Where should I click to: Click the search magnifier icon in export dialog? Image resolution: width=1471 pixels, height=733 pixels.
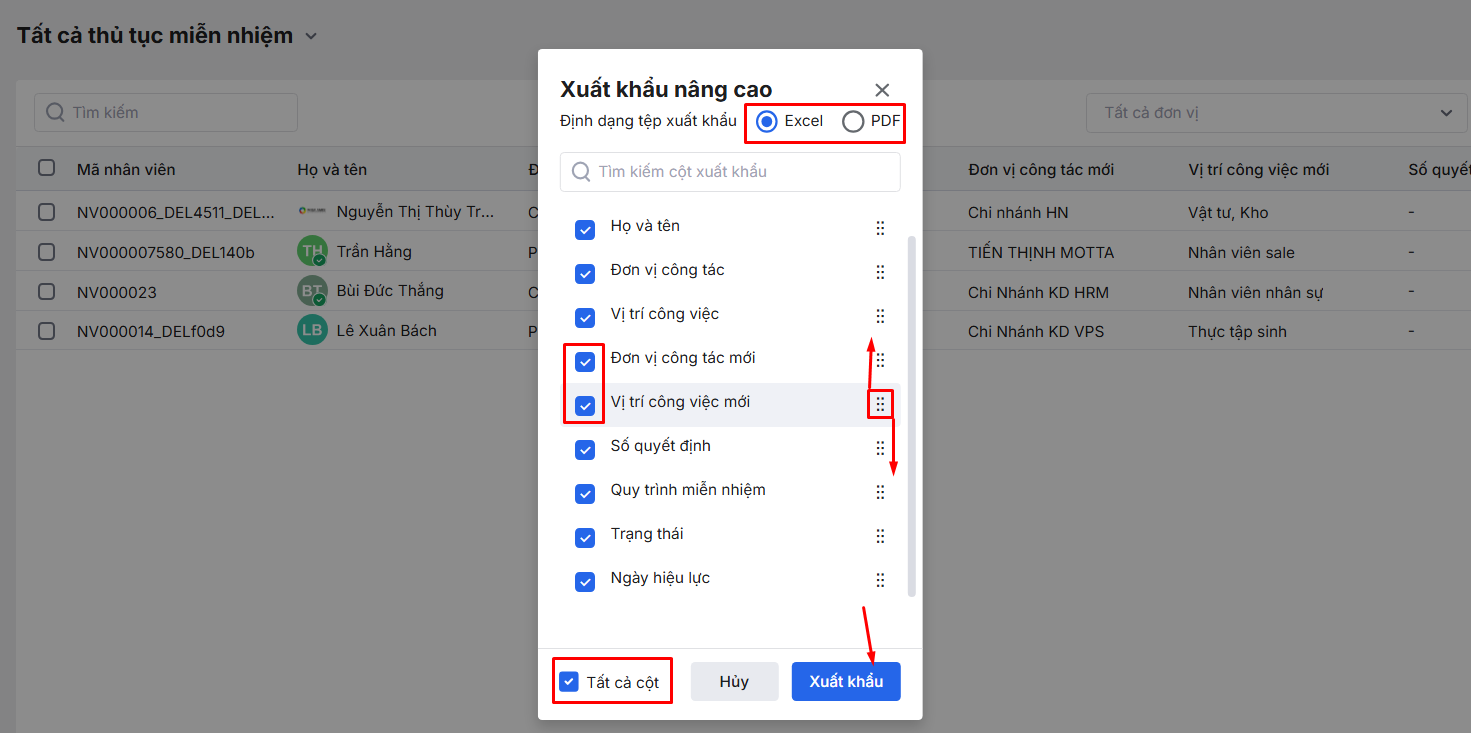[x=581, y=172]
